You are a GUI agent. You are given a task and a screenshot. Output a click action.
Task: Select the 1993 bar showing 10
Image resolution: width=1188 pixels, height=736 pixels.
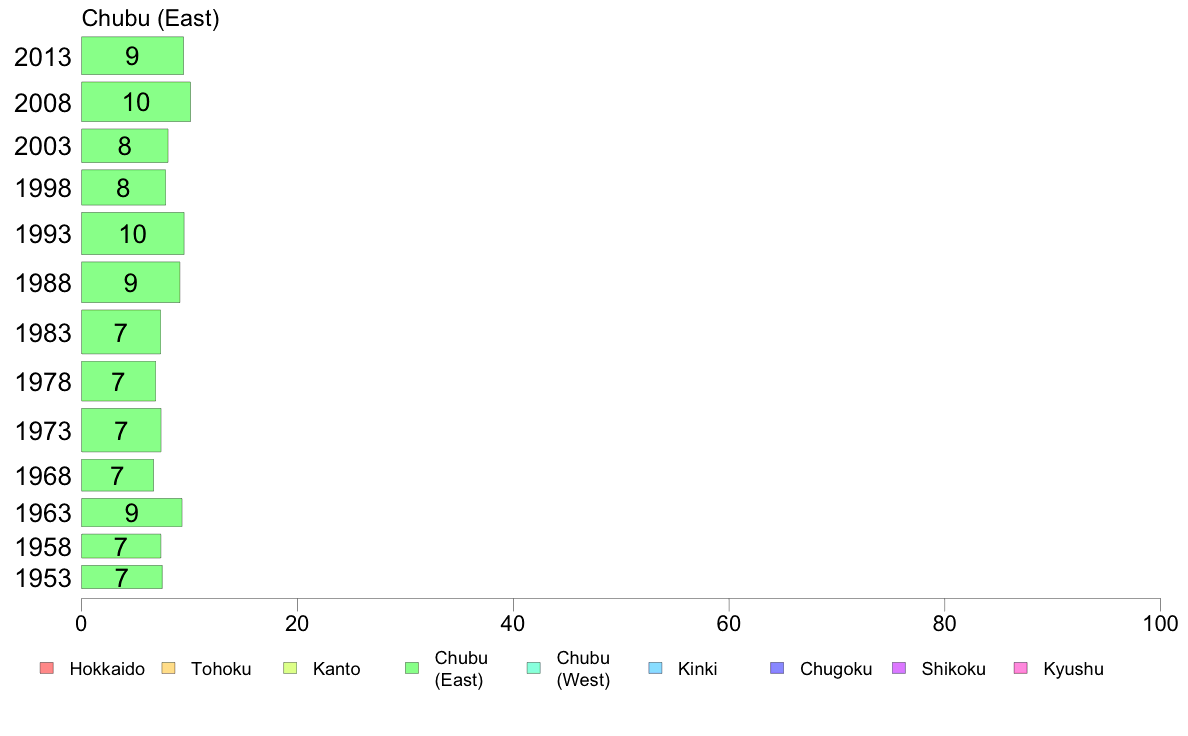133,233
